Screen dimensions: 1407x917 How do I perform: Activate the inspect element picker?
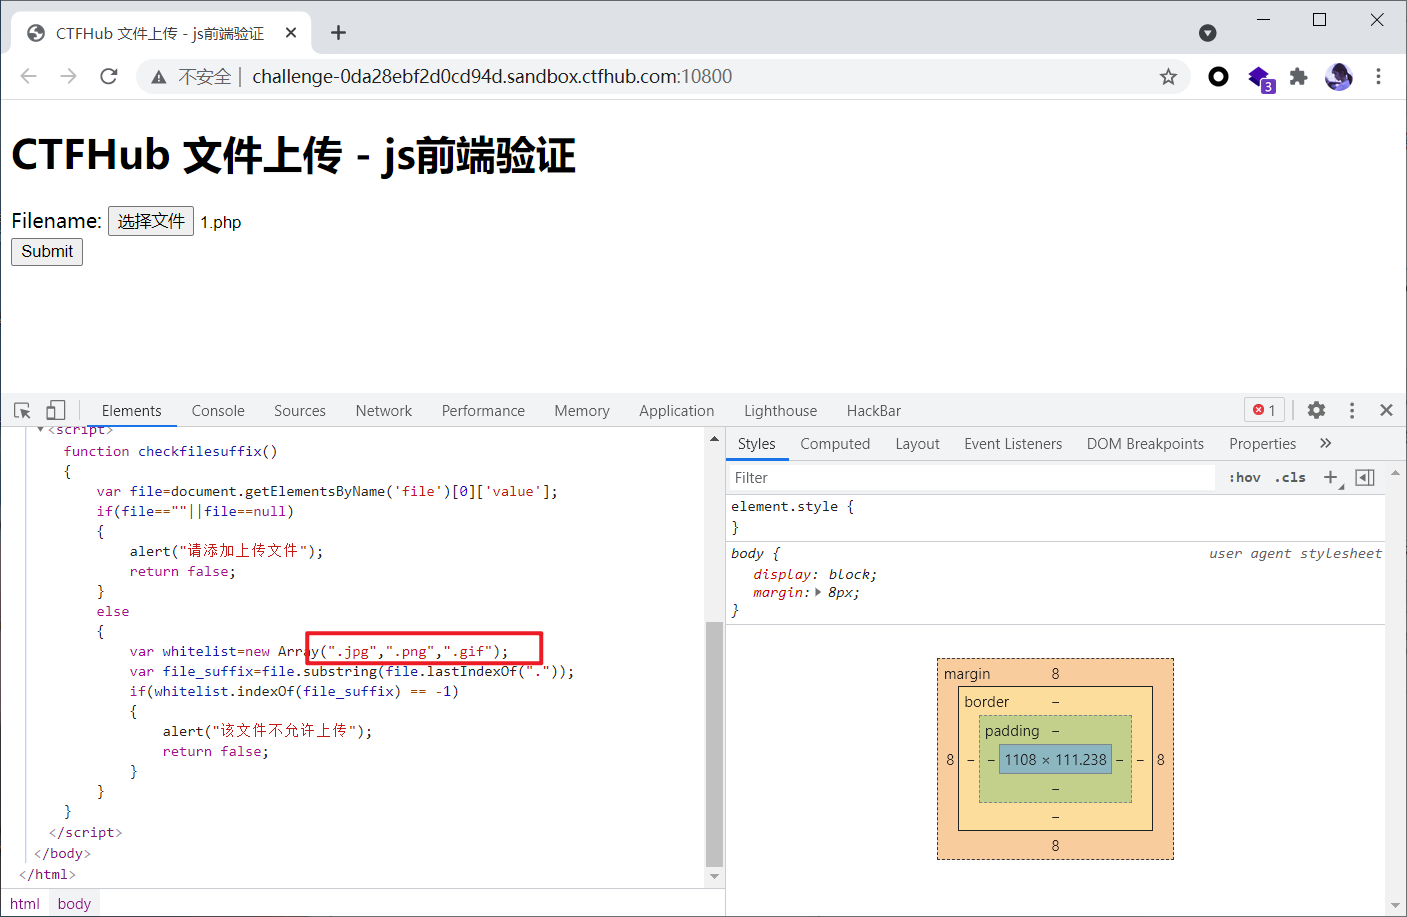pos(22,410)
